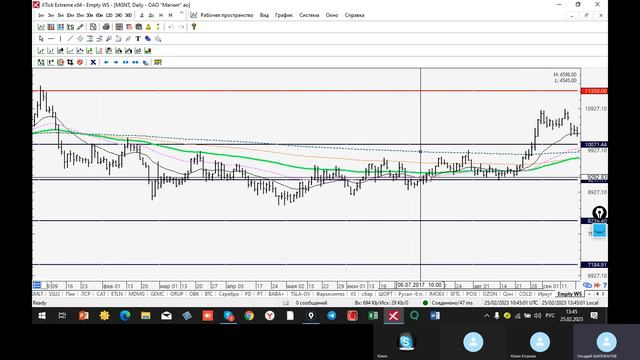Click the lightbulb floating icon on chart
Screen dimensions: 640x360
point(599,213)
